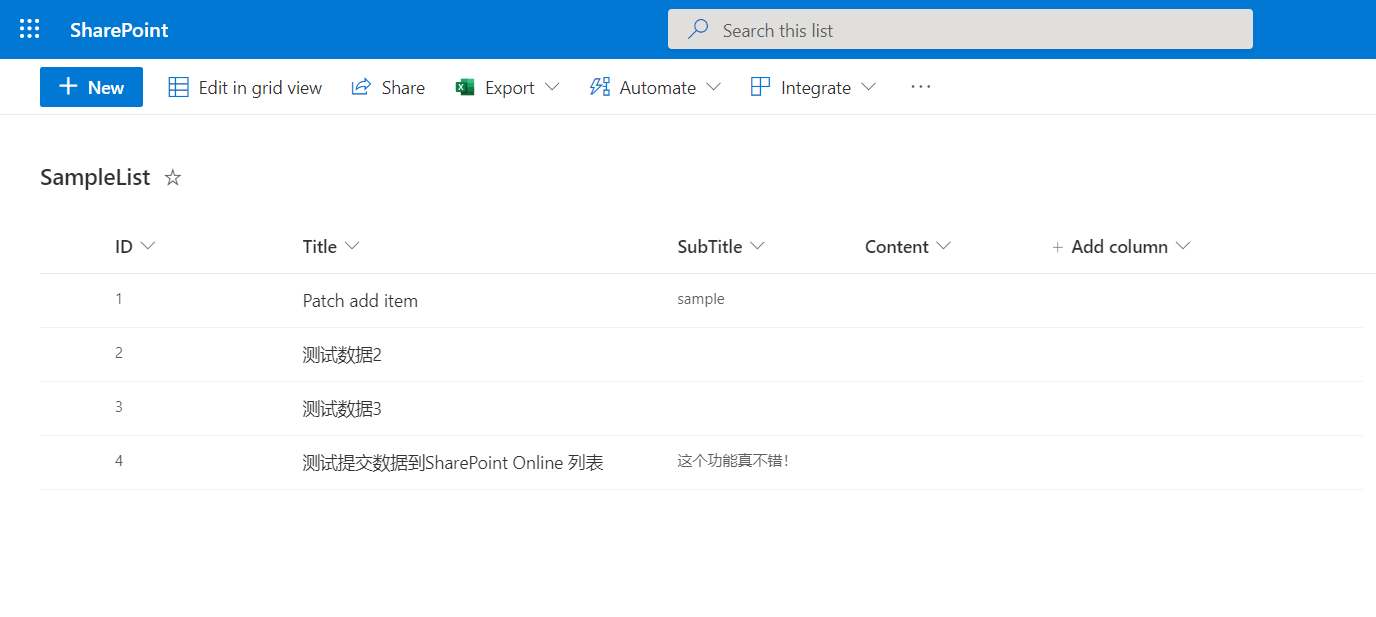Click the Automate flow icon
The width and height of the screenshot is (1376, 617).
[x=600, y=87]
